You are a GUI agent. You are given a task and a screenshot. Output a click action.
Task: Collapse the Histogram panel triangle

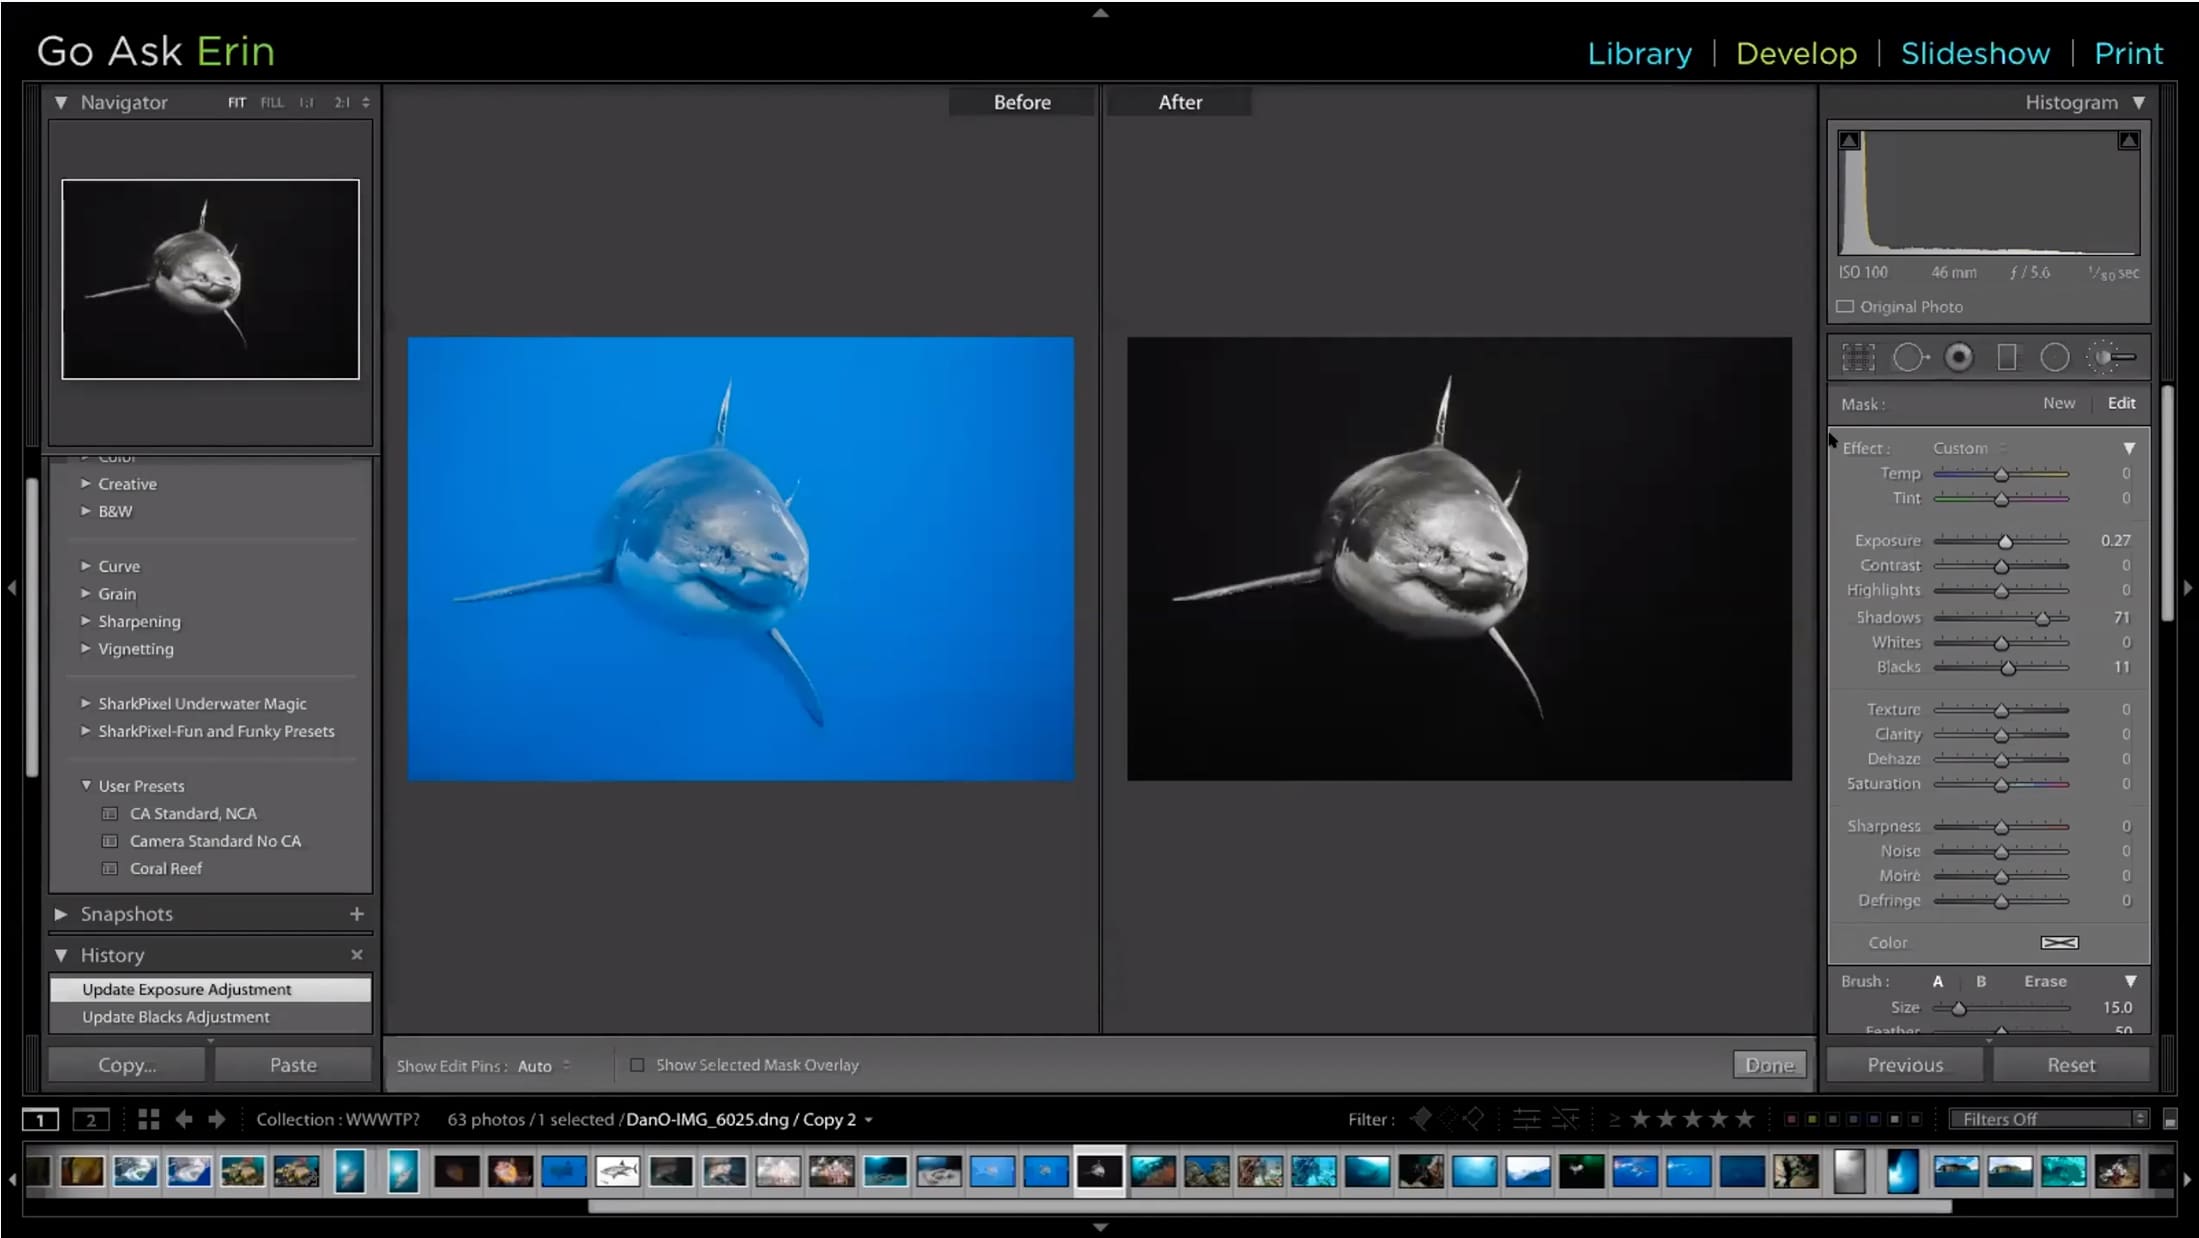(x=2139, y=102)
